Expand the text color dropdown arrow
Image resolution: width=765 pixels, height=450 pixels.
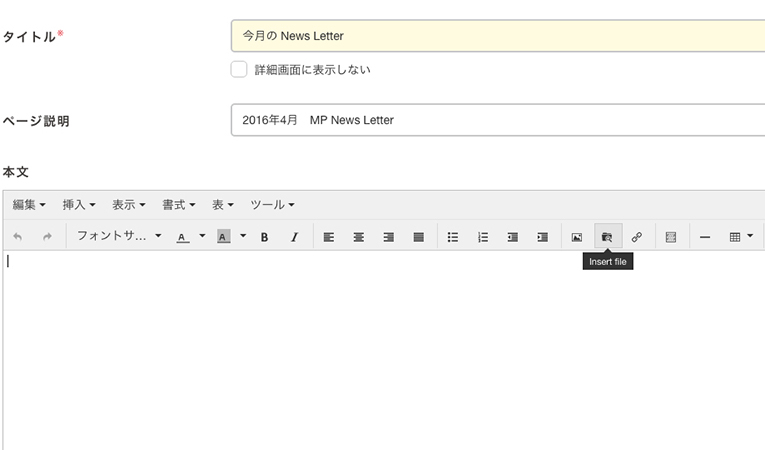click(201, 237)
